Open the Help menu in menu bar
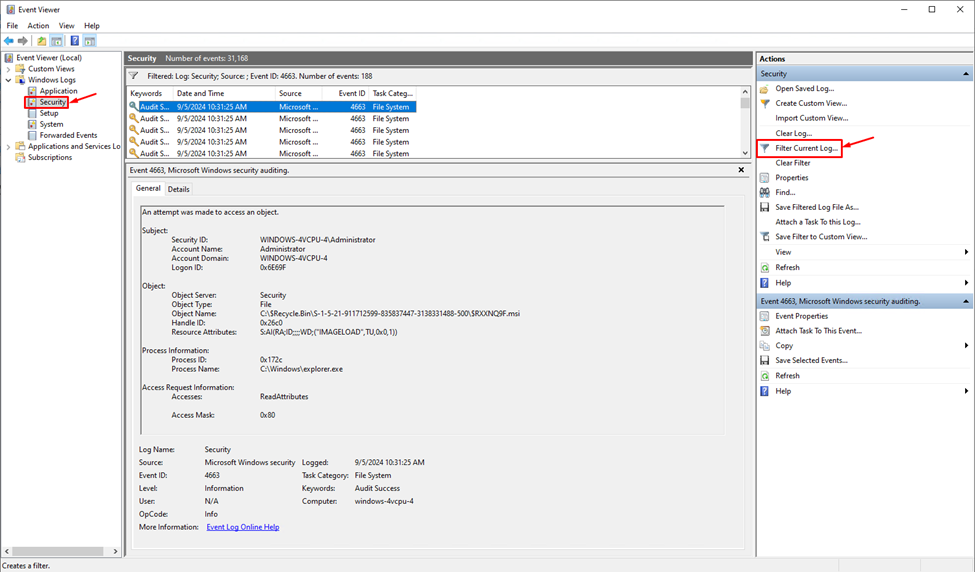 (x=92, y=25)
